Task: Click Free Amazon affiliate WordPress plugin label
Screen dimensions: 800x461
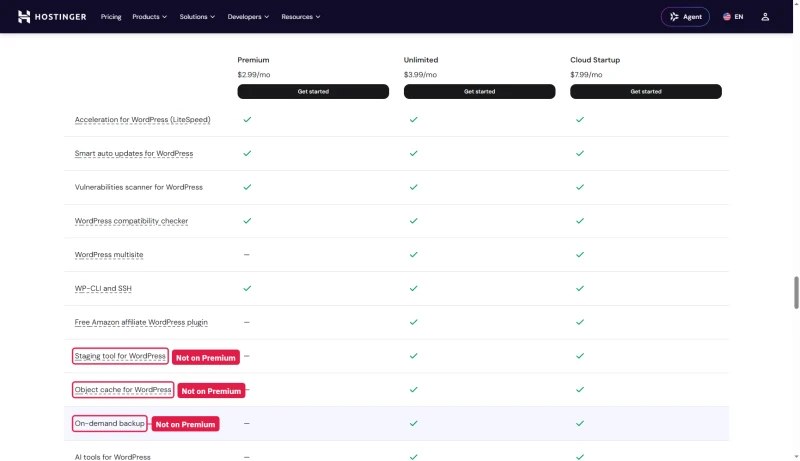Action: pyautogui.click(x=141, y=322)
